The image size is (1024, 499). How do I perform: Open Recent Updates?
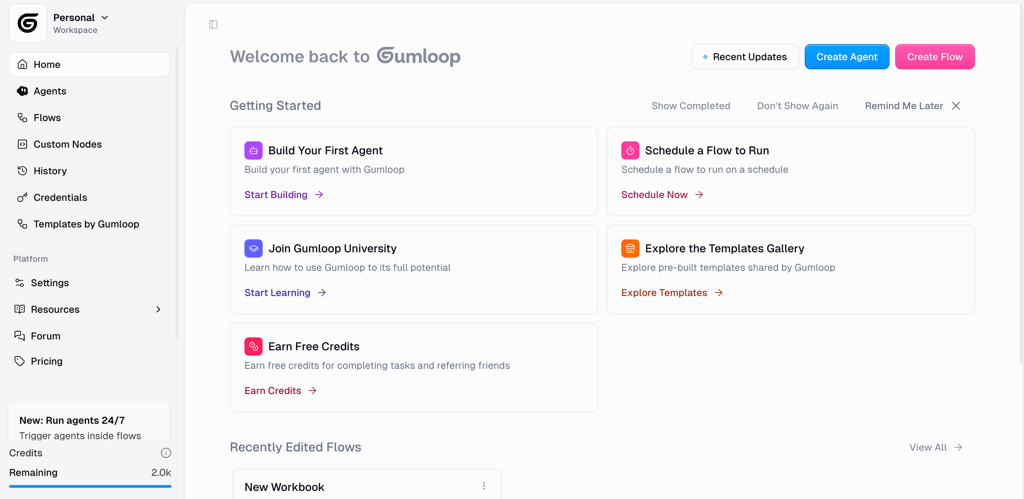point(745,57)
